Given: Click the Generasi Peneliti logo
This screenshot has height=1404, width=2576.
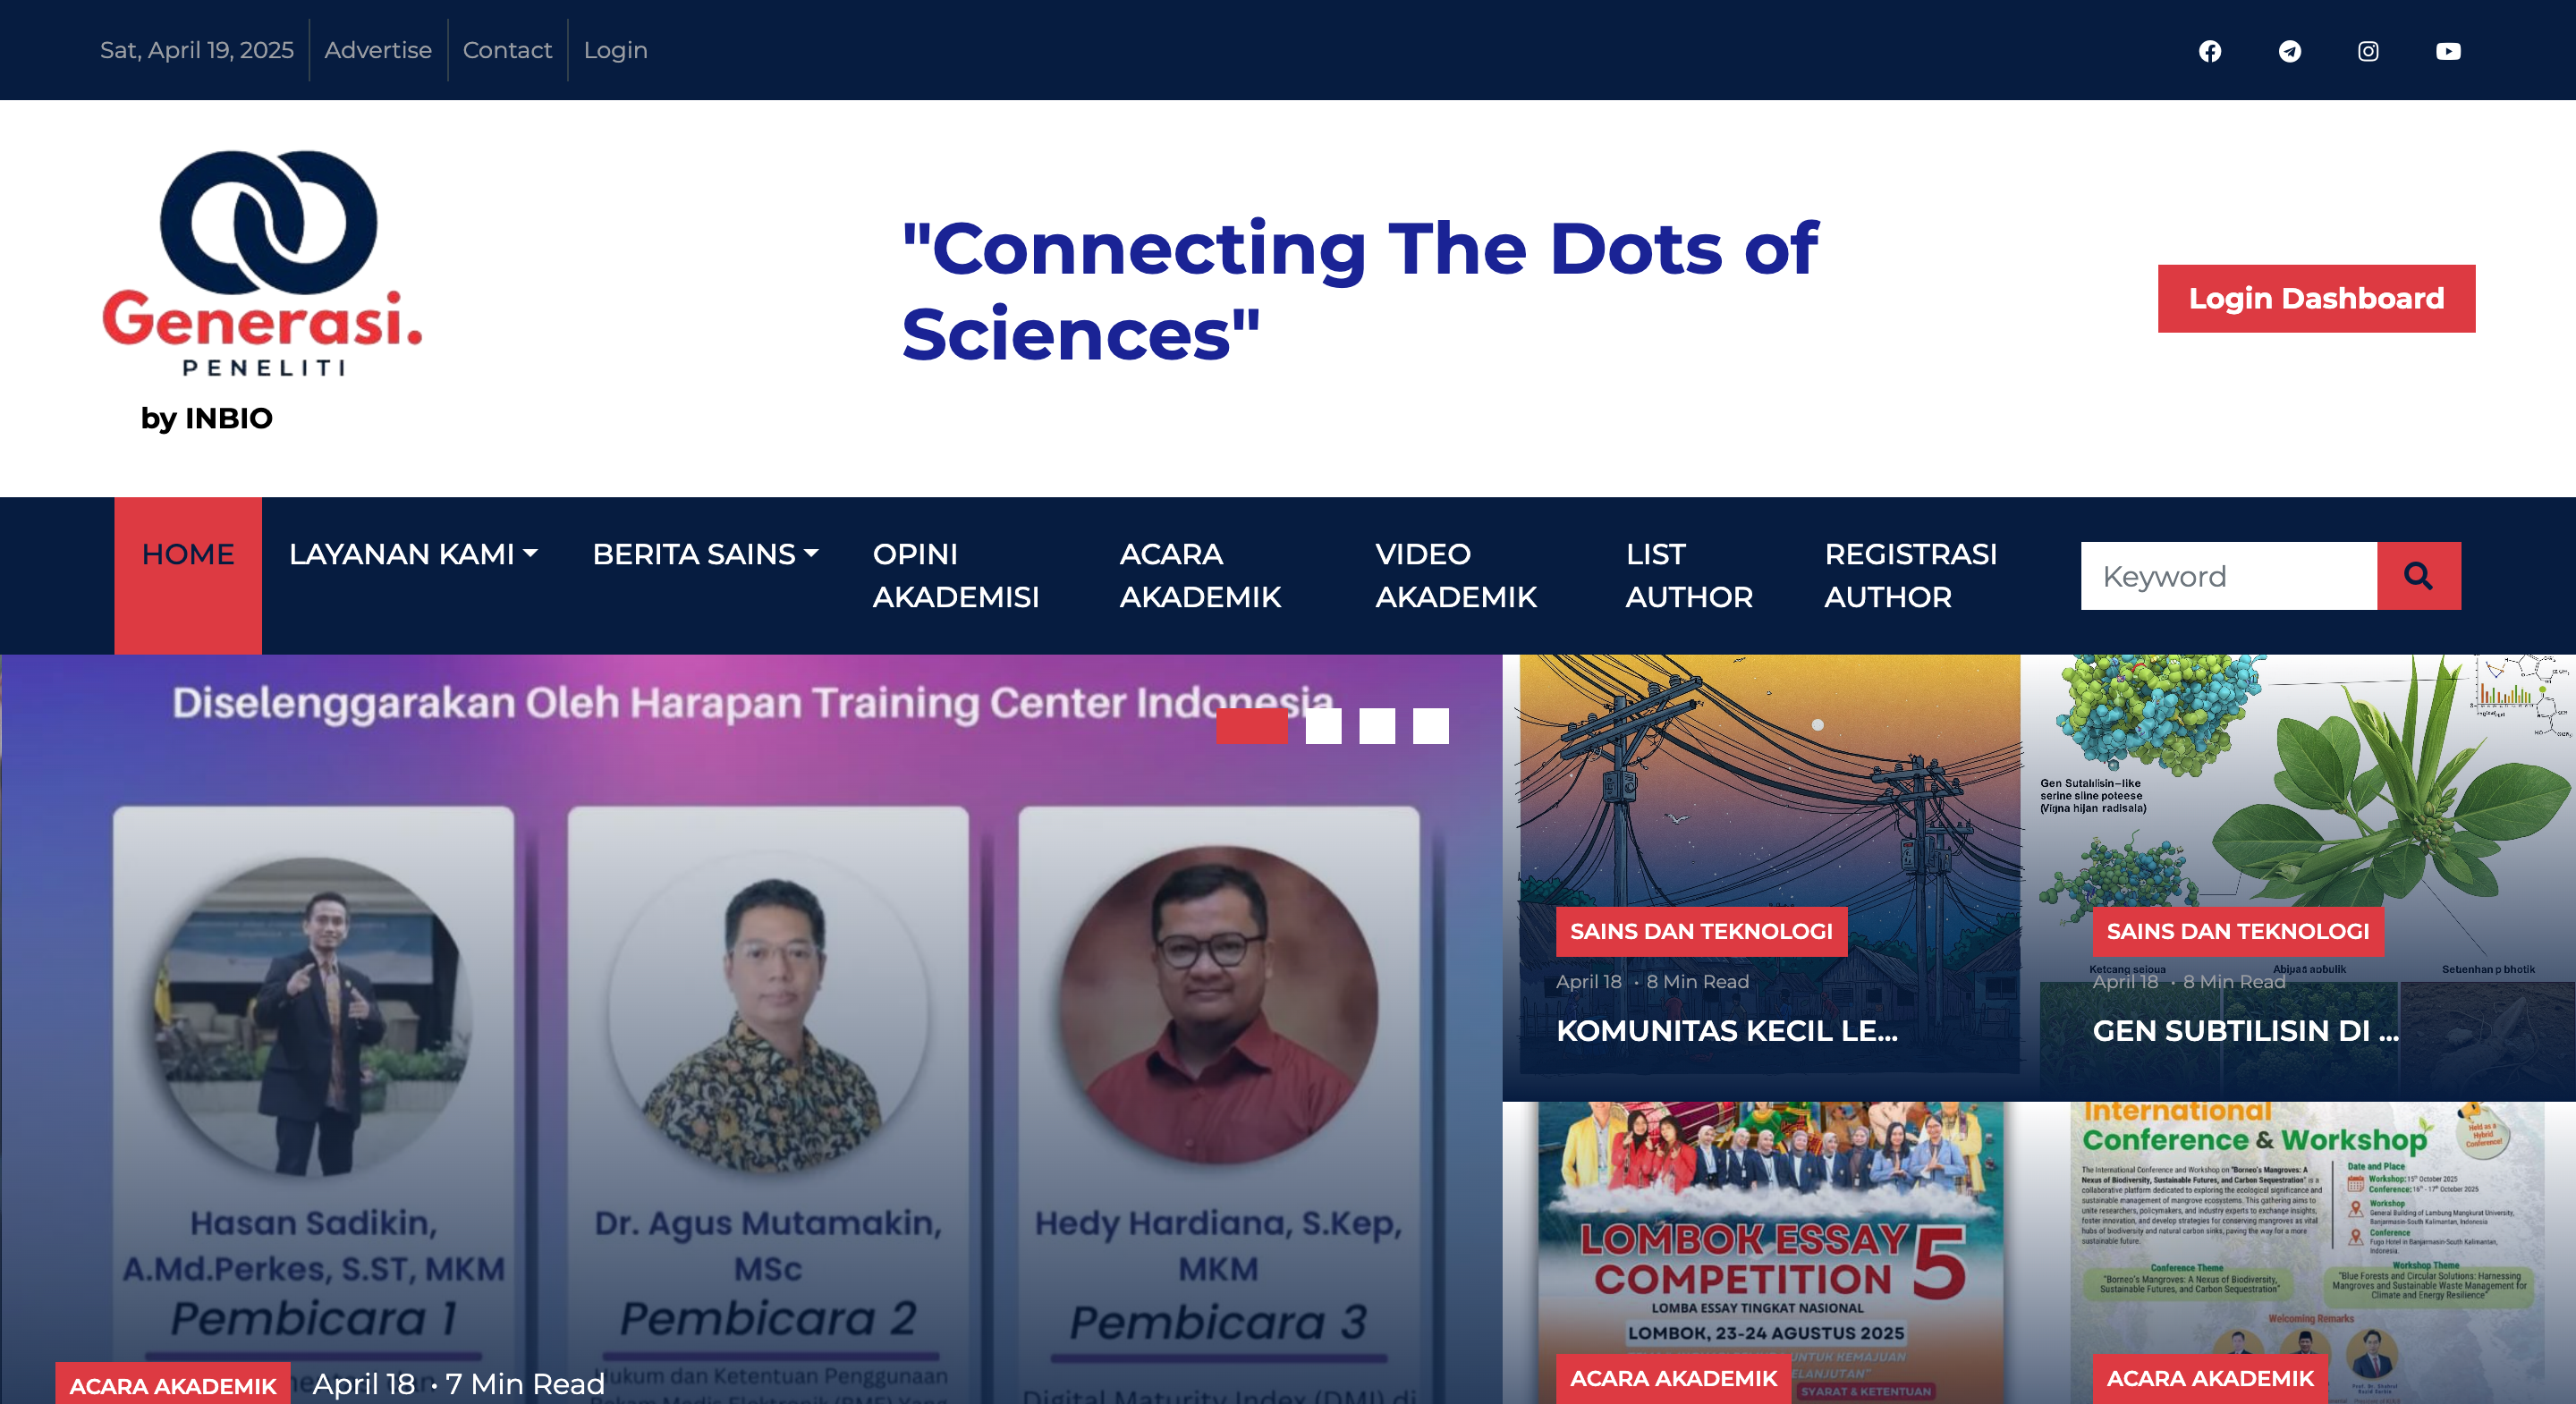Looking at the screenshot, I should 262,263.
